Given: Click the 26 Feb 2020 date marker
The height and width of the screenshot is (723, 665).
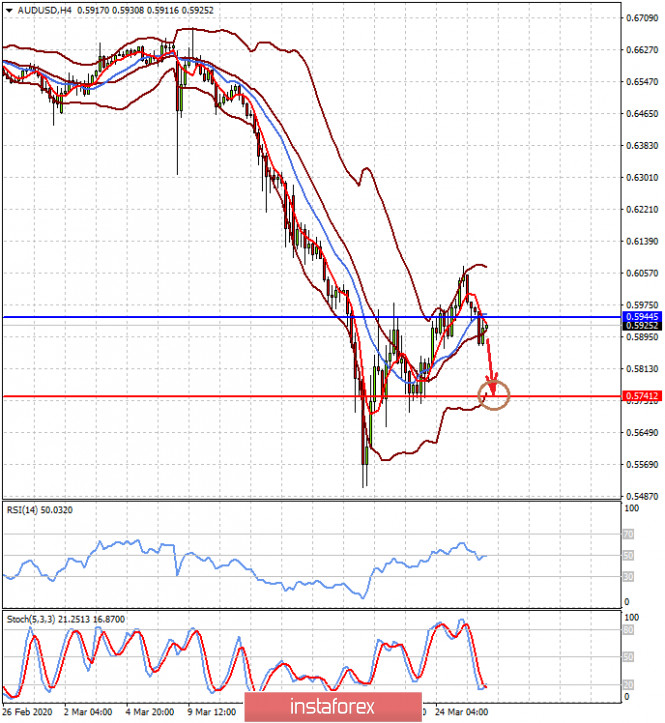Looking at the screenshot, I should click(27, 712).
